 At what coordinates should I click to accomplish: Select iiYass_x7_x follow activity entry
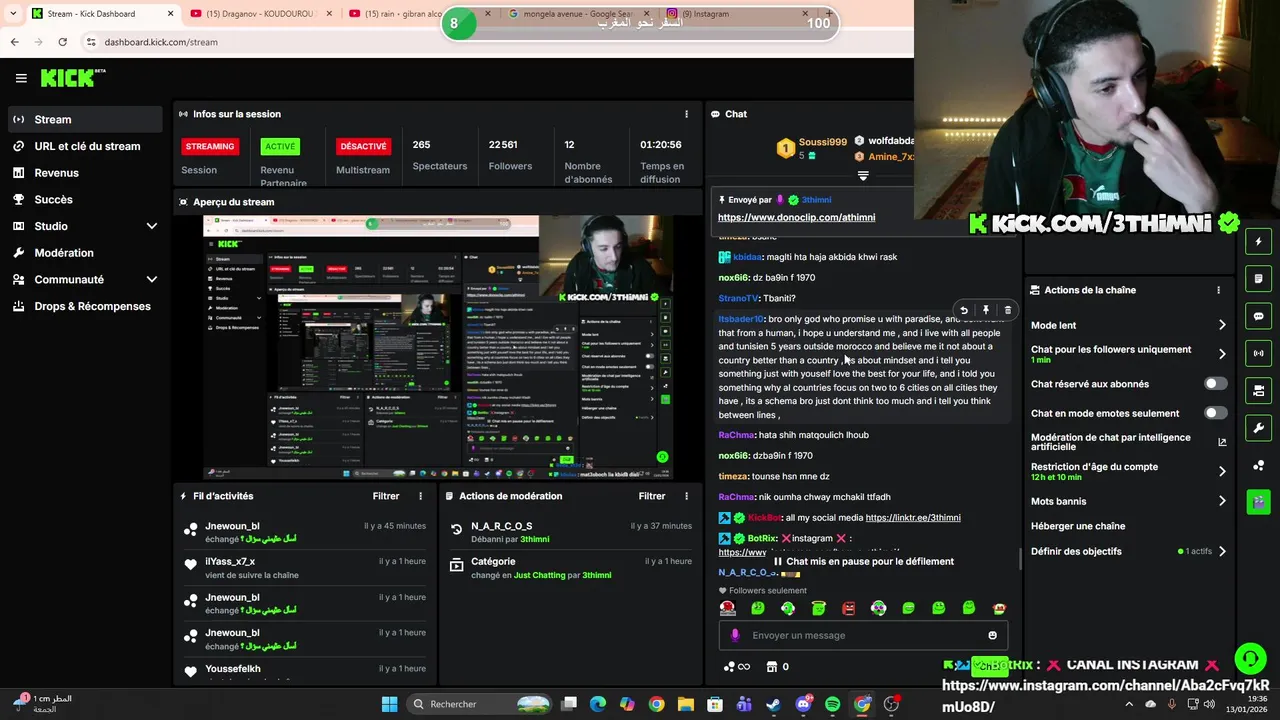tap(306, 567)
